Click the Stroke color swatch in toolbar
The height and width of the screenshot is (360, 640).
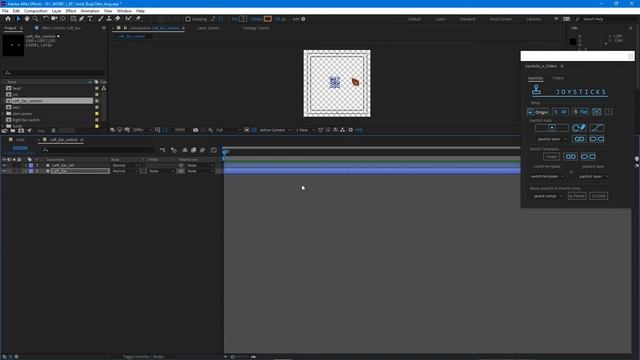pyautogui.click(x=267, y=19)
